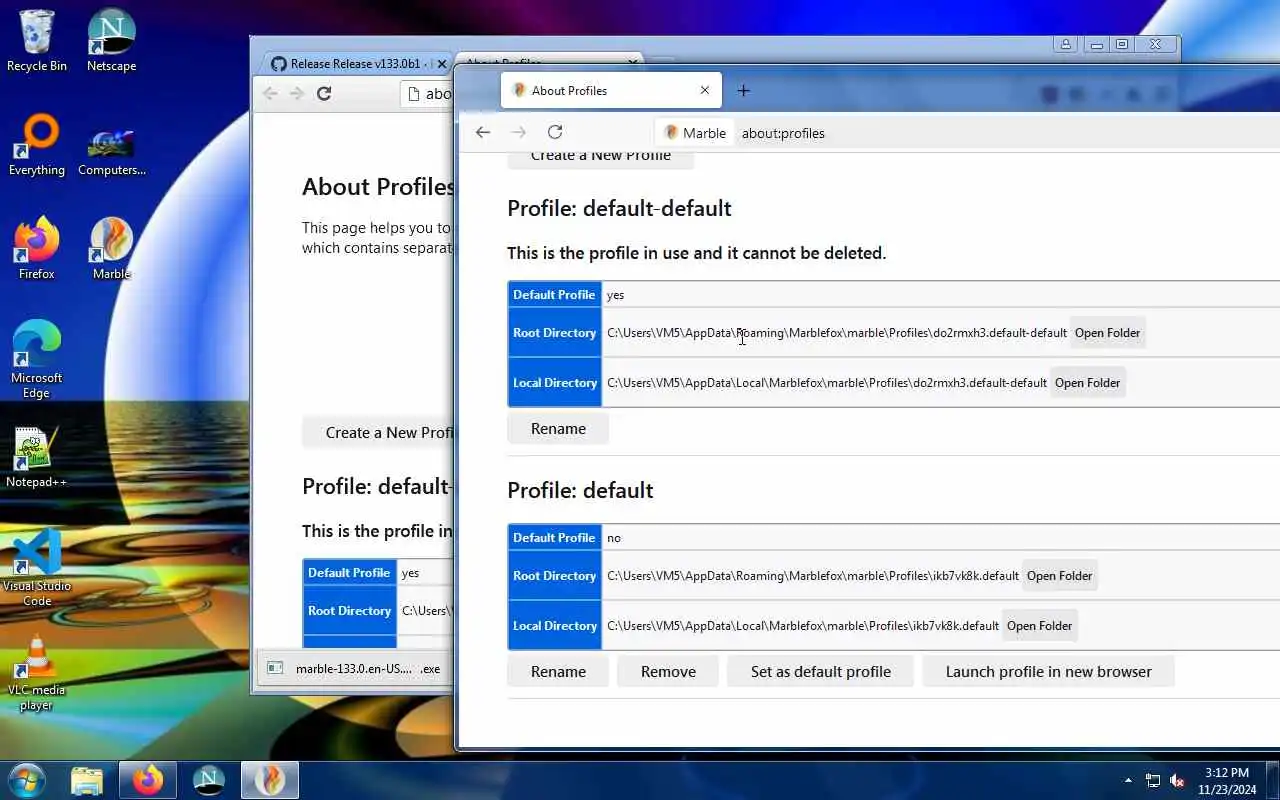Select the Release v133.0b1 tab in back window
The height and width of the screenshot is (800, 1280).
tap(358, 64)
